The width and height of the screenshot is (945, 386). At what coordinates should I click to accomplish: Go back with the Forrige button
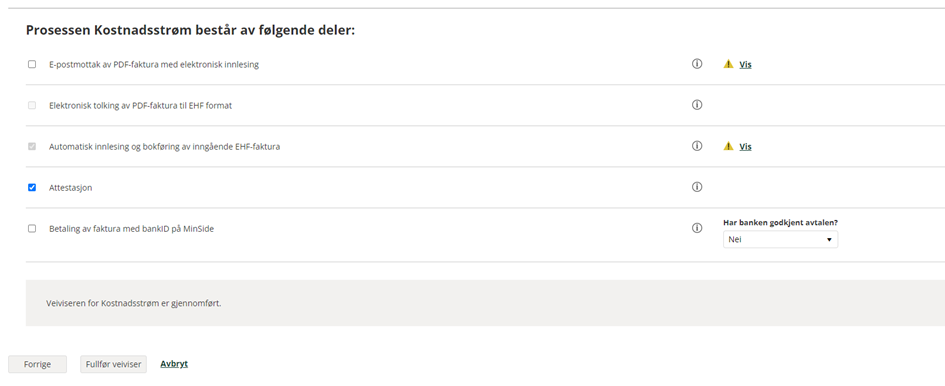37,364
